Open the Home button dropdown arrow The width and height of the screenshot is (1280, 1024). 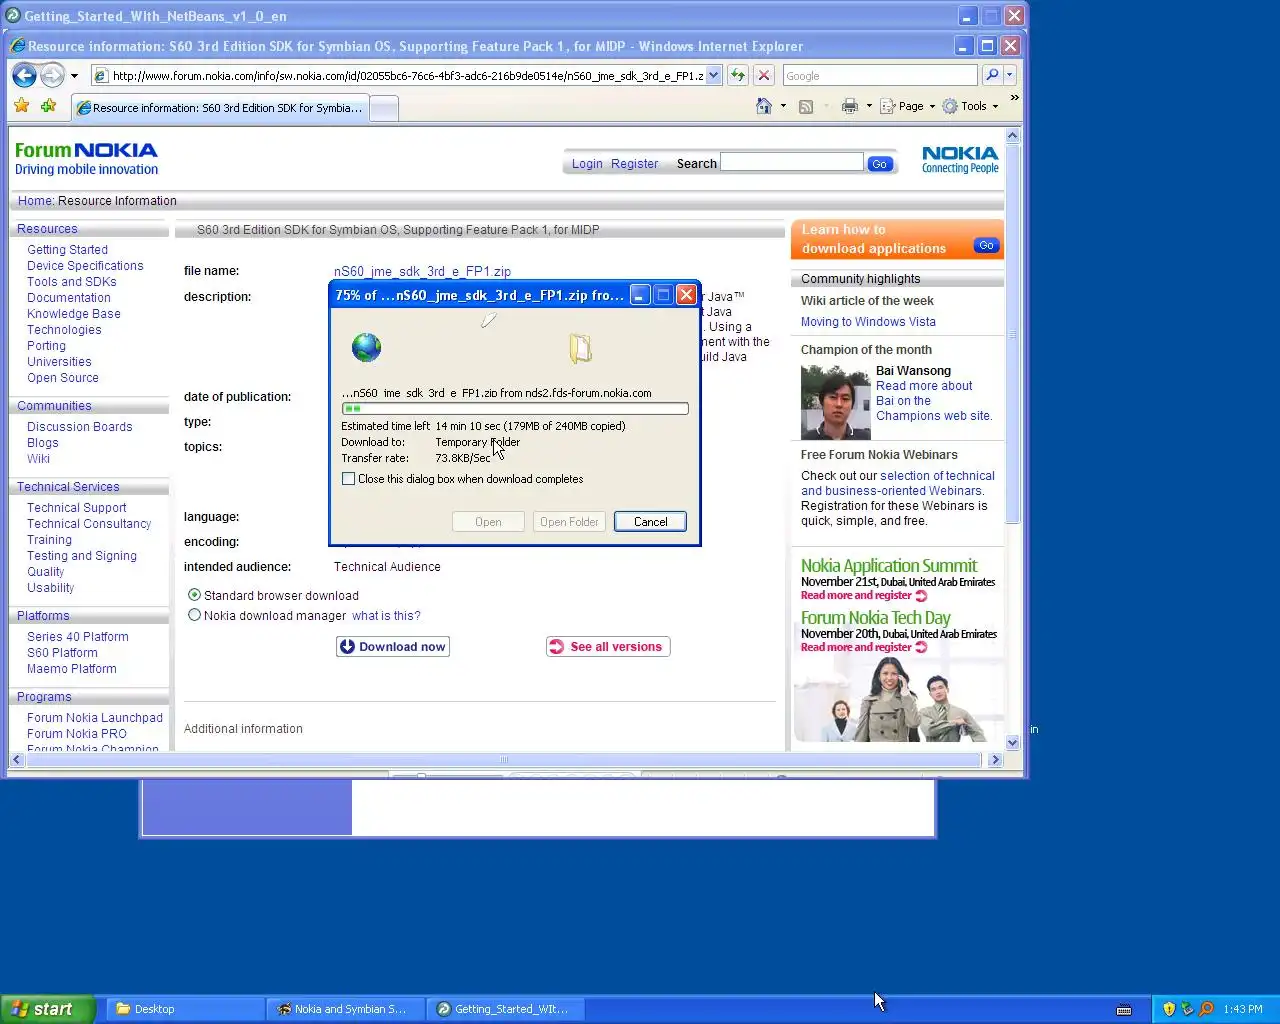pos(783,106)
